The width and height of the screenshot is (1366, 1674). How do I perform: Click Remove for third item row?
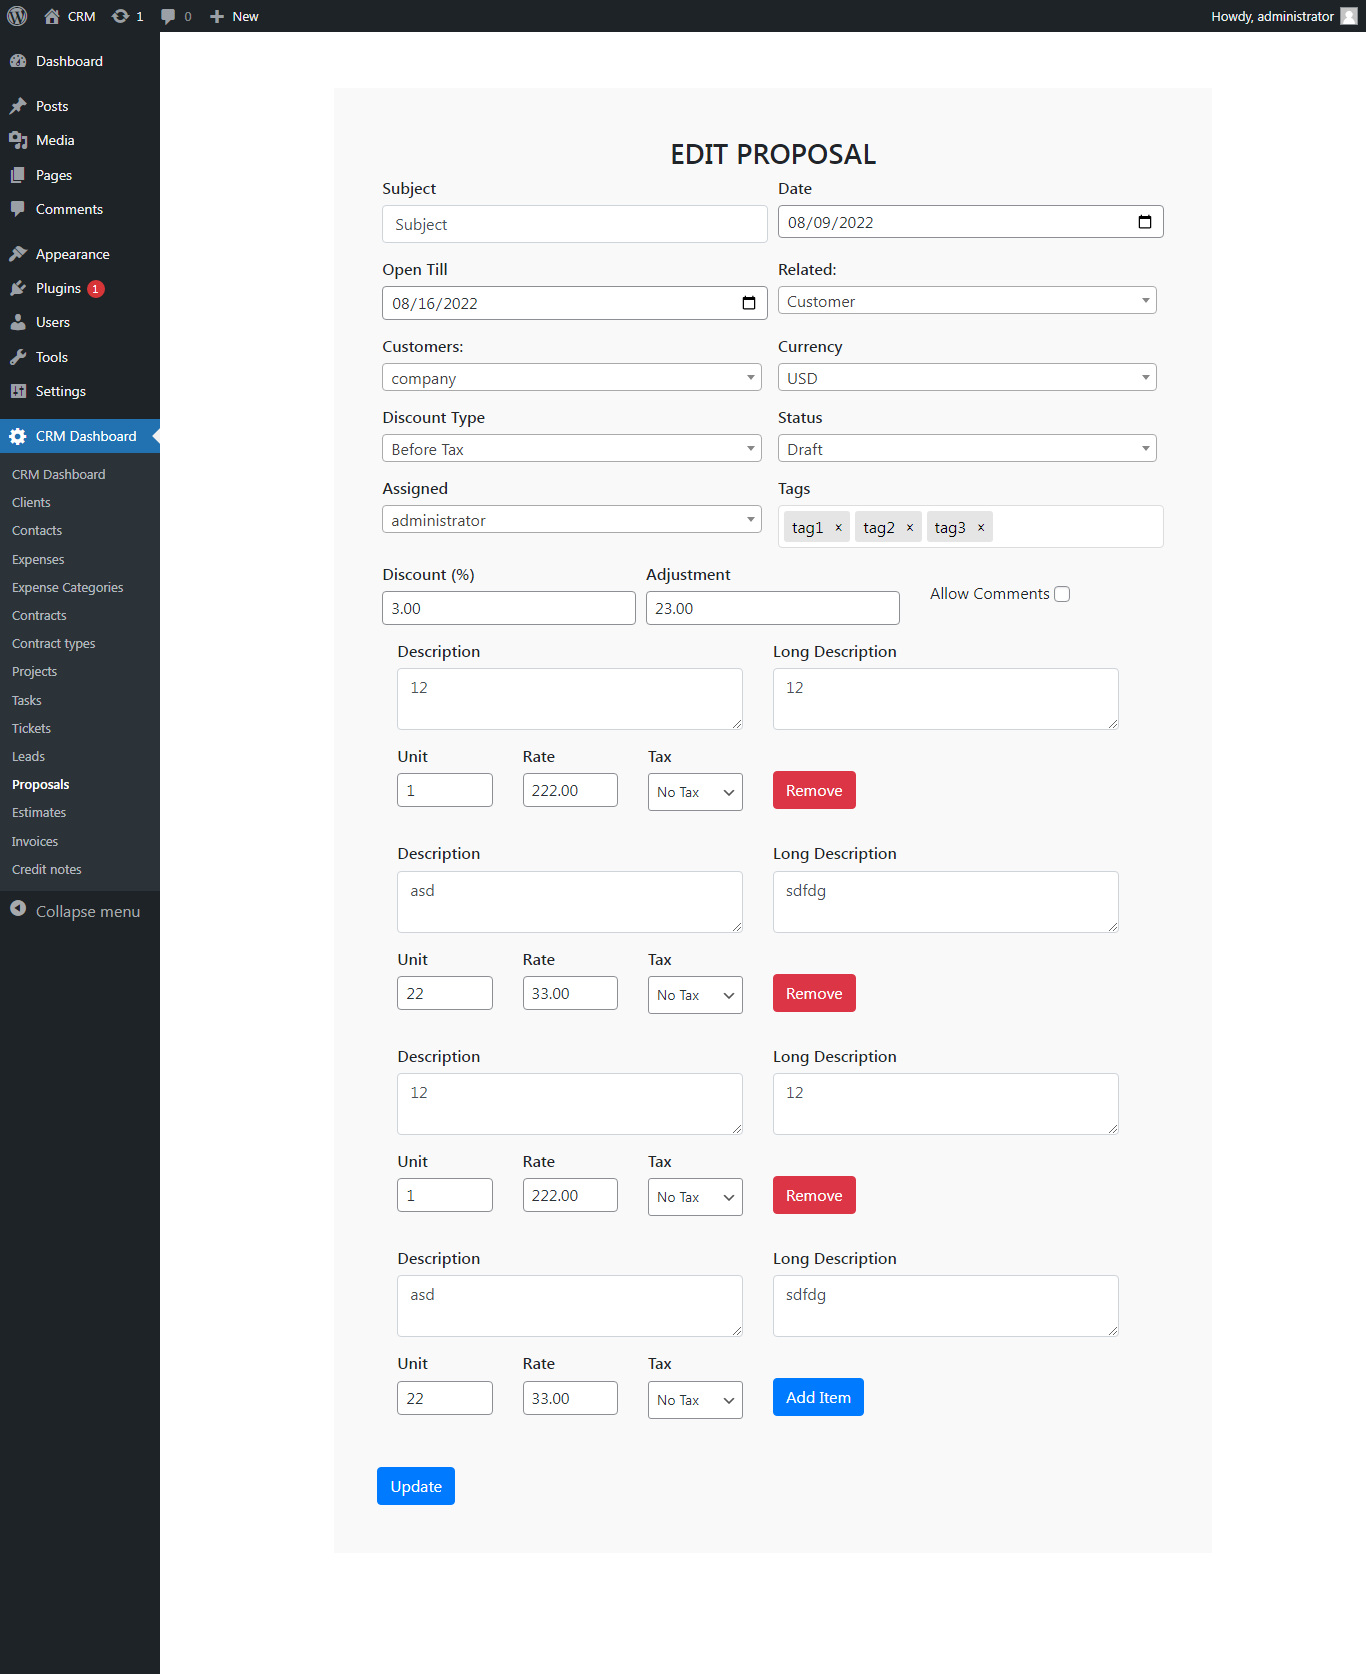point(814,1195)
